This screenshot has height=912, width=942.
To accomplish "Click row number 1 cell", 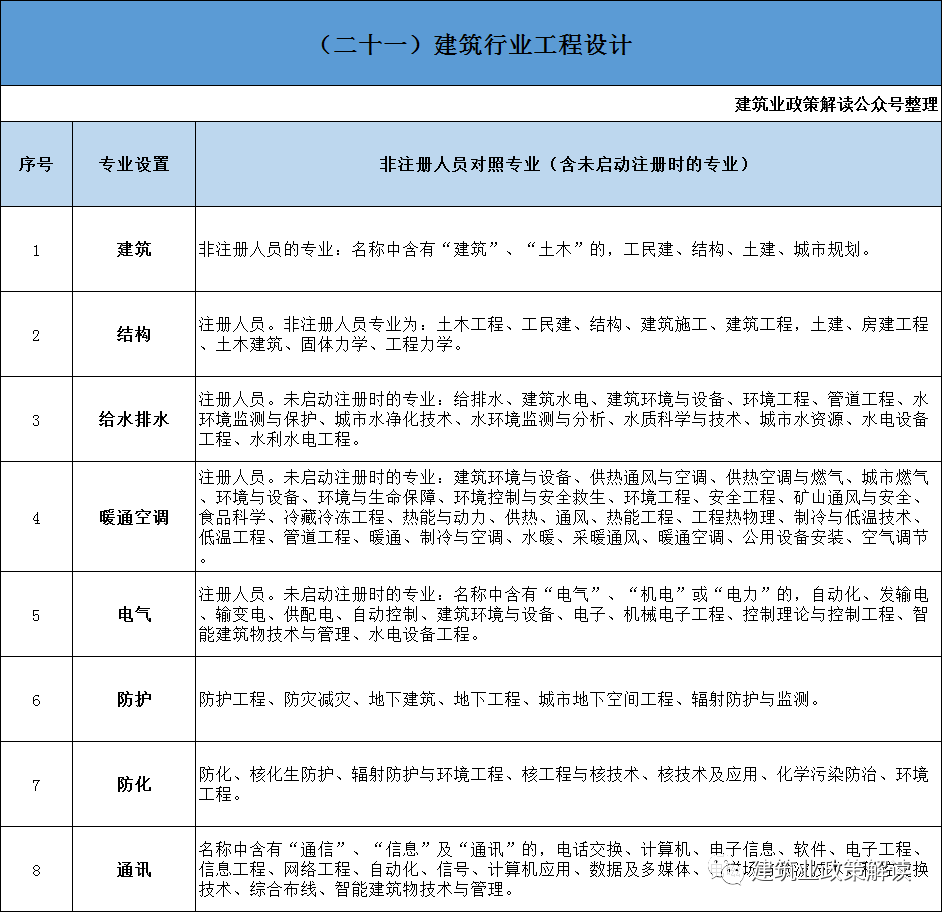I will click(x=36, y=249).
